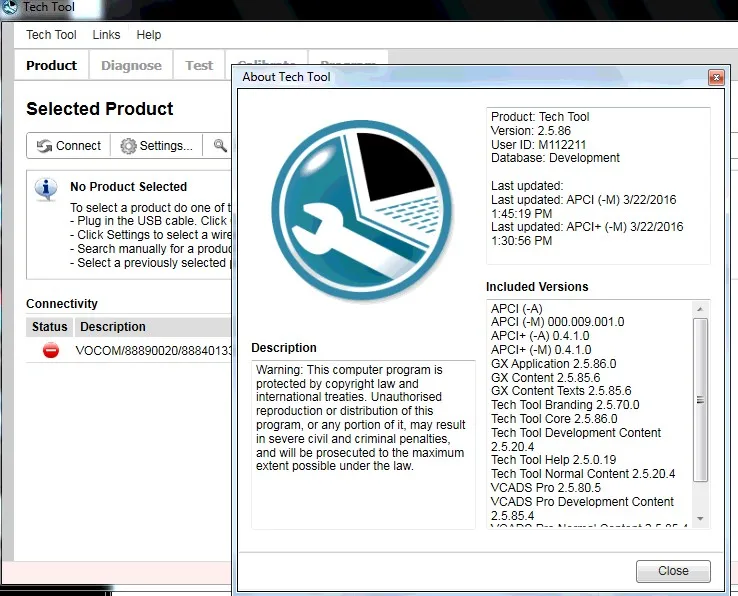738x596 pixels.
Task: Click the 'No Product Selected' heading
Action: click(128, 187)
